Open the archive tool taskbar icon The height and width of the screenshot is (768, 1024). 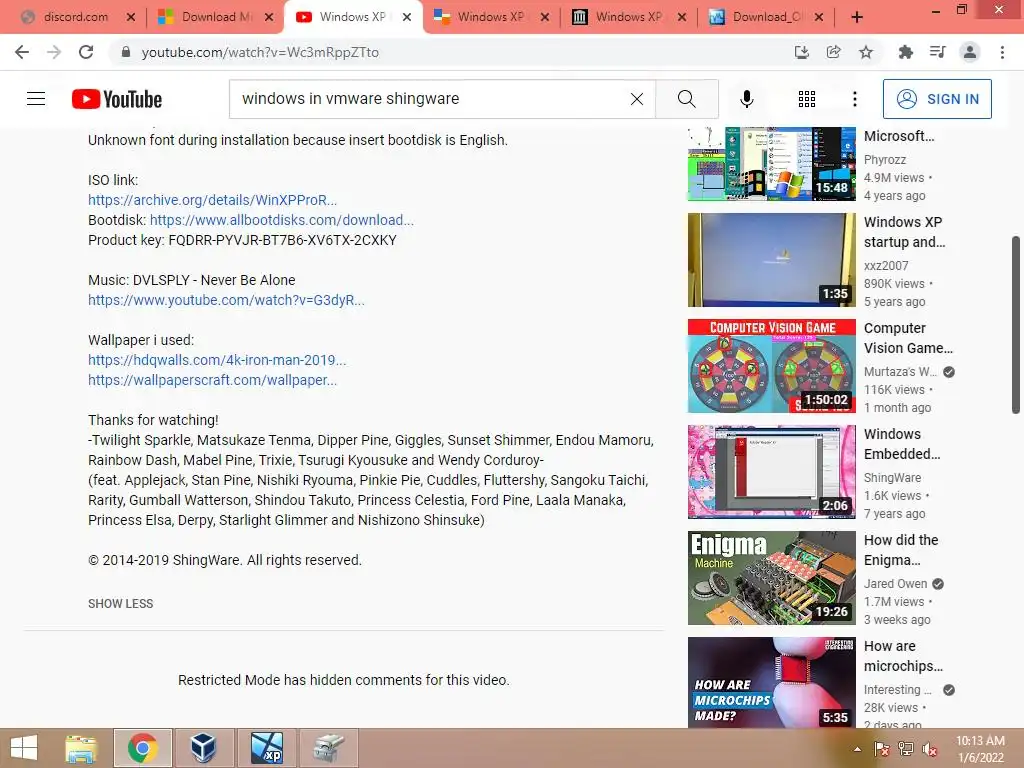(x=328, y=748)
